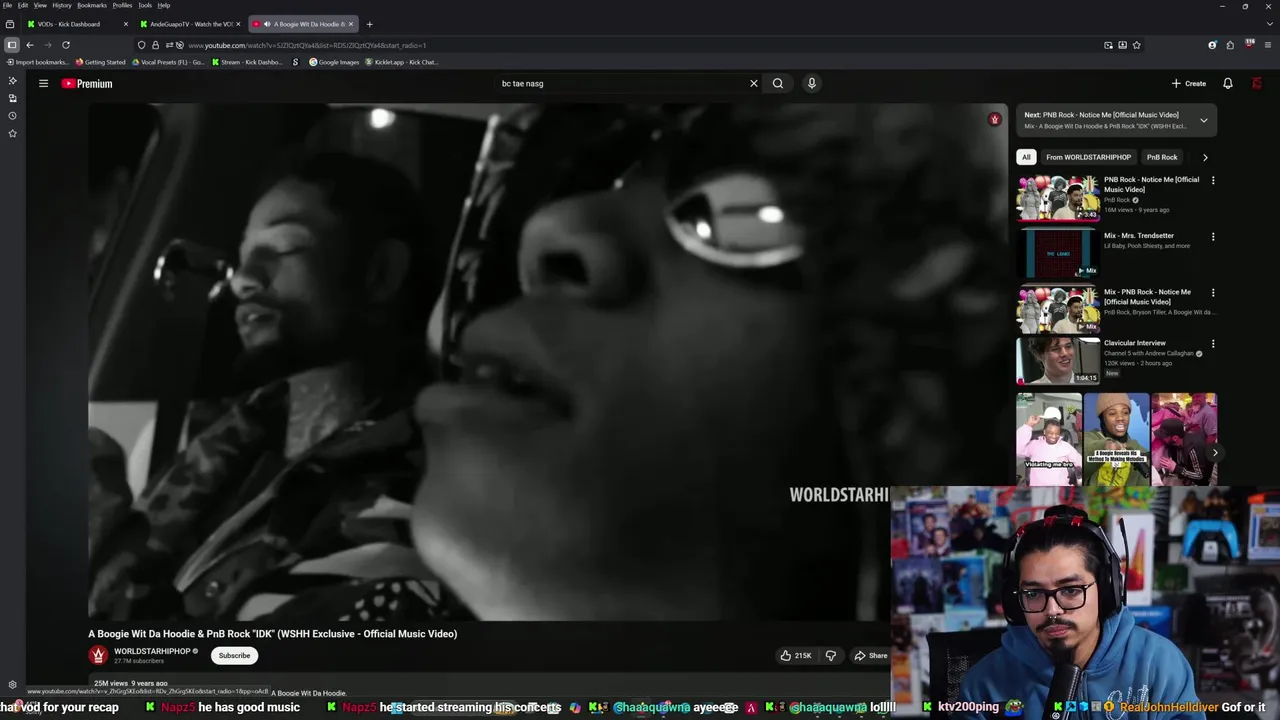Open options for Clavicular Interview
1280x720 pixels.
(x=1213, y=344)
